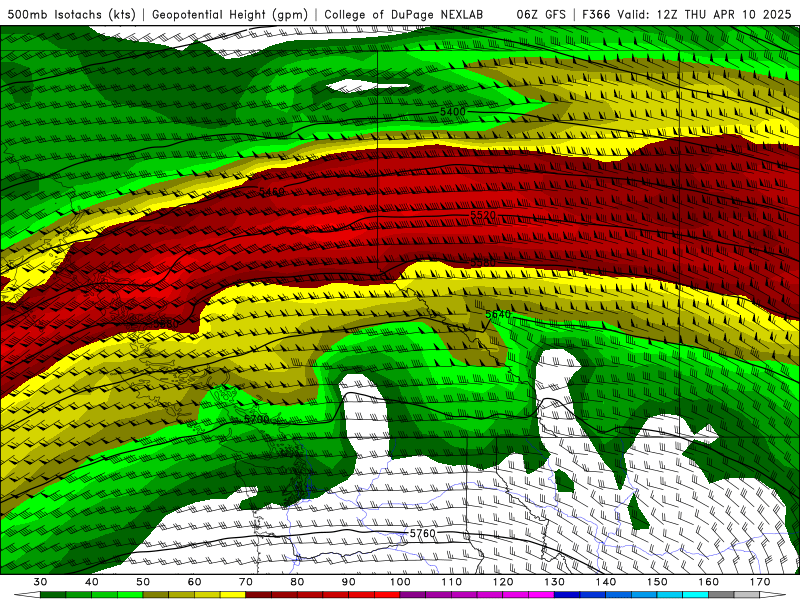This screenshot has width=800, height=600.
Task: Select the bright red swatch ending at 100
Action: point(387,595)
